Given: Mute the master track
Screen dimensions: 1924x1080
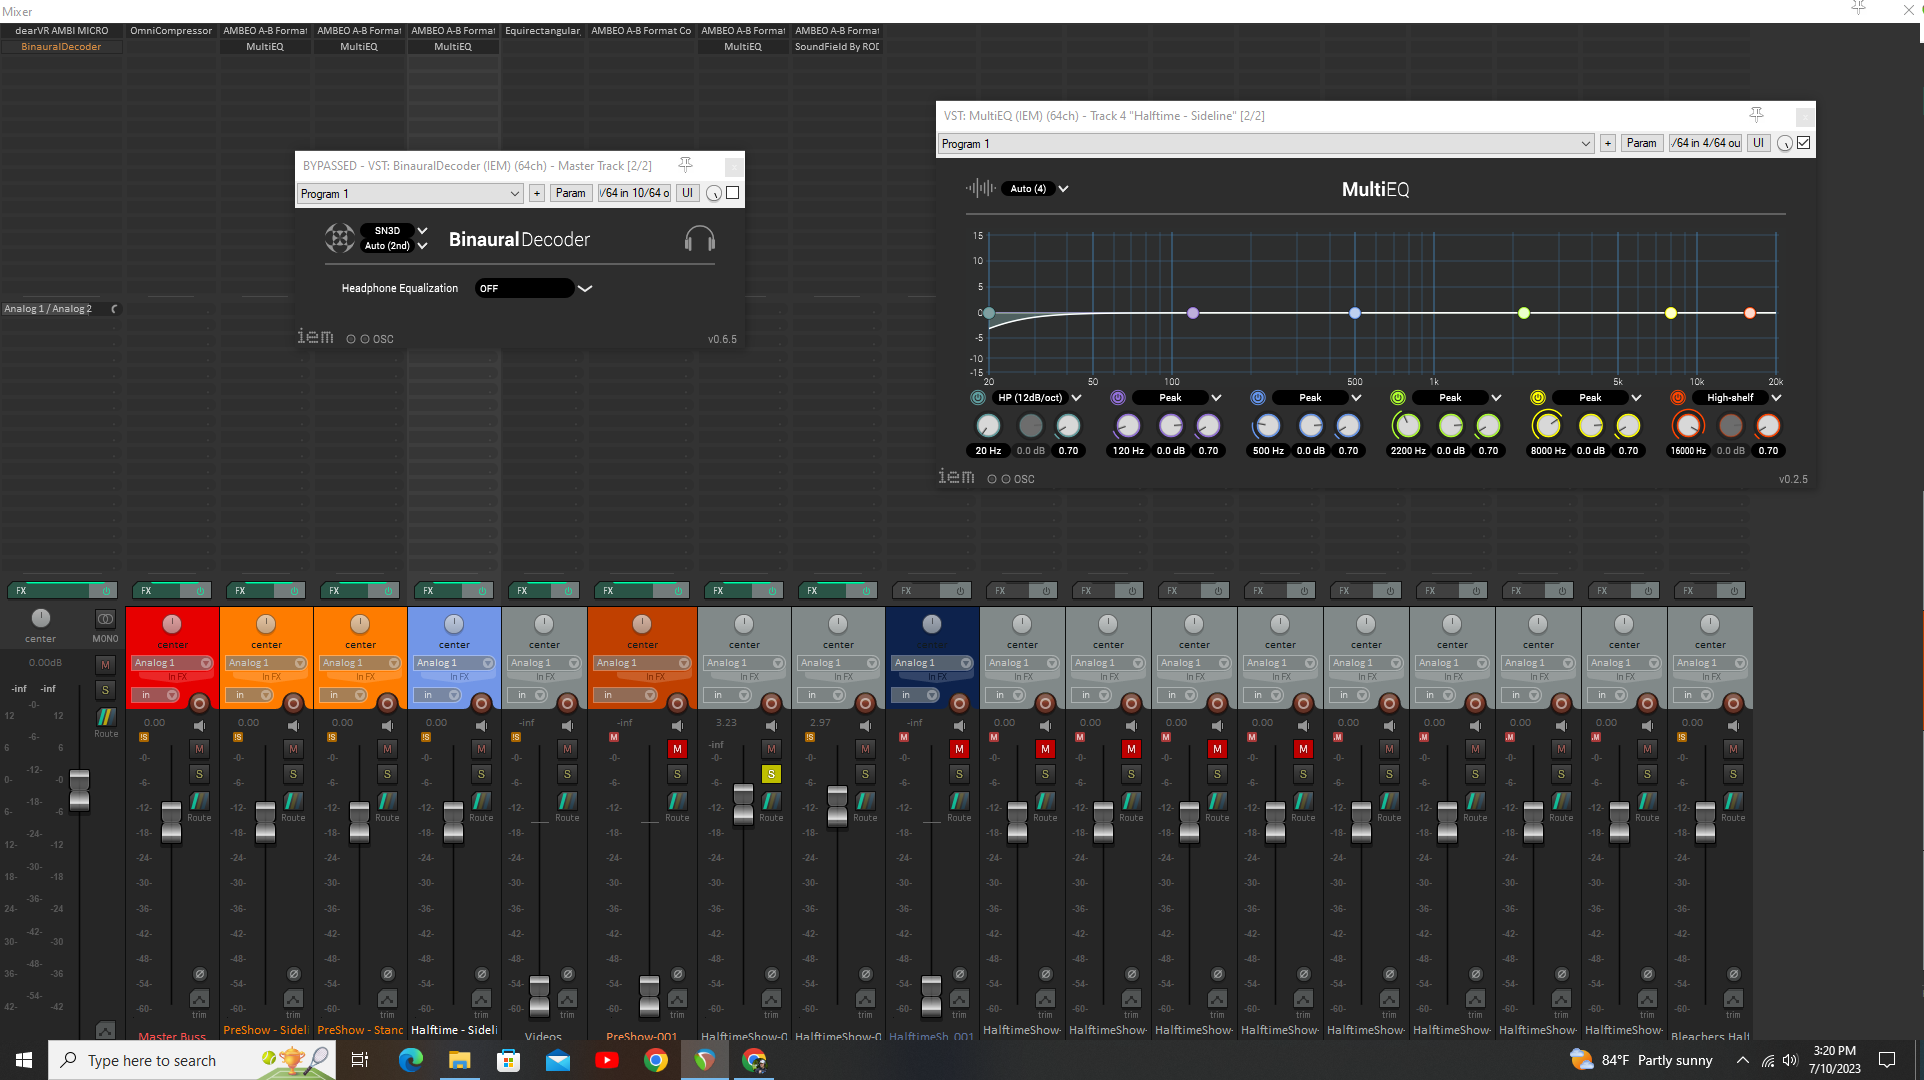Looking at the screenshot, I should (105, 665).
